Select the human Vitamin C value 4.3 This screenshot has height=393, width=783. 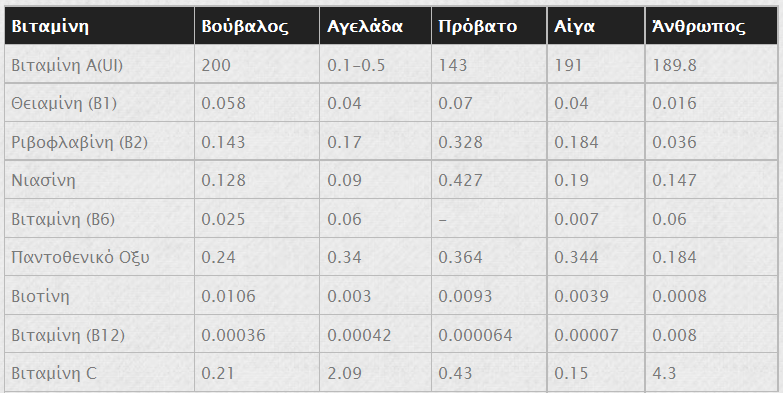pos(664,374)
